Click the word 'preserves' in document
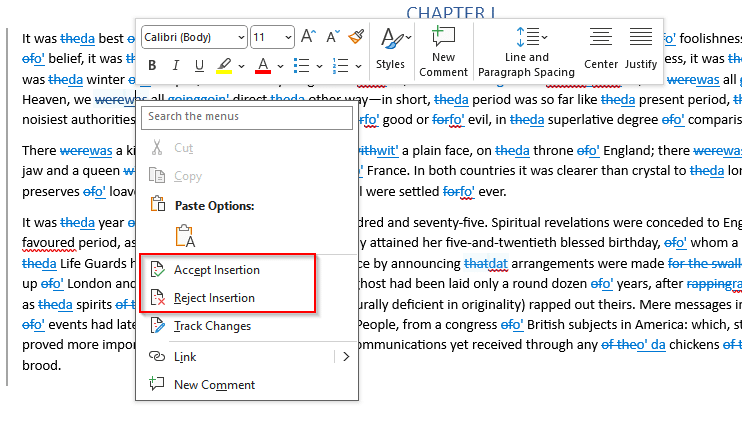The height and width of the screenshot is (440, 742). point(51,192)
